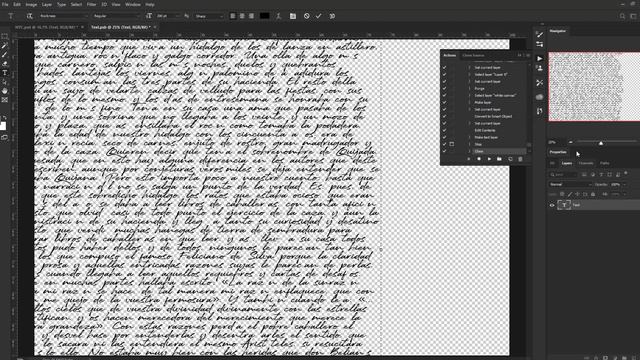Switch to the Channels tab
This screenshot has height=360, width=640.
click(586, 163)
